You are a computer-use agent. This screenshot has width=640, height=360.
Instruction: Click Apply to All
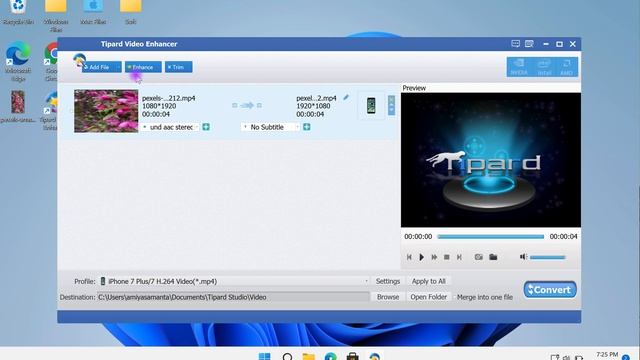(x=429, y=281)
